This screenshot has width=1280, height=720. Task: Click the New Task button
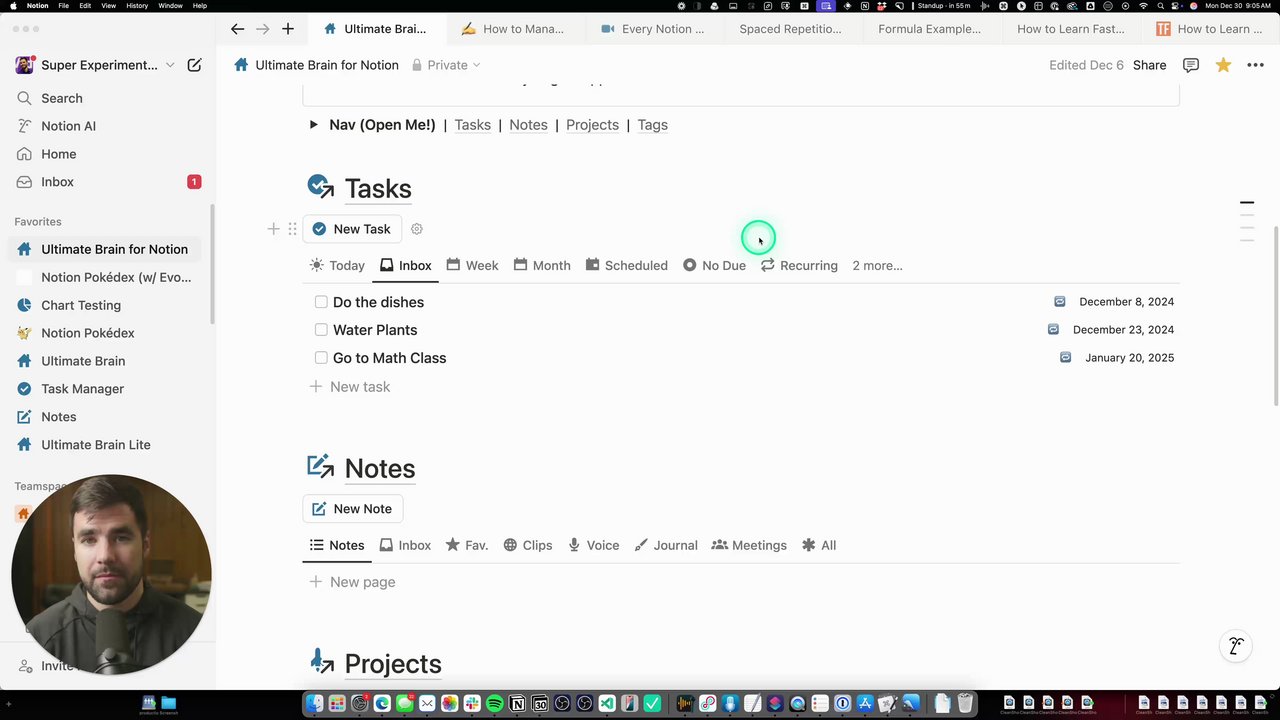352,229
